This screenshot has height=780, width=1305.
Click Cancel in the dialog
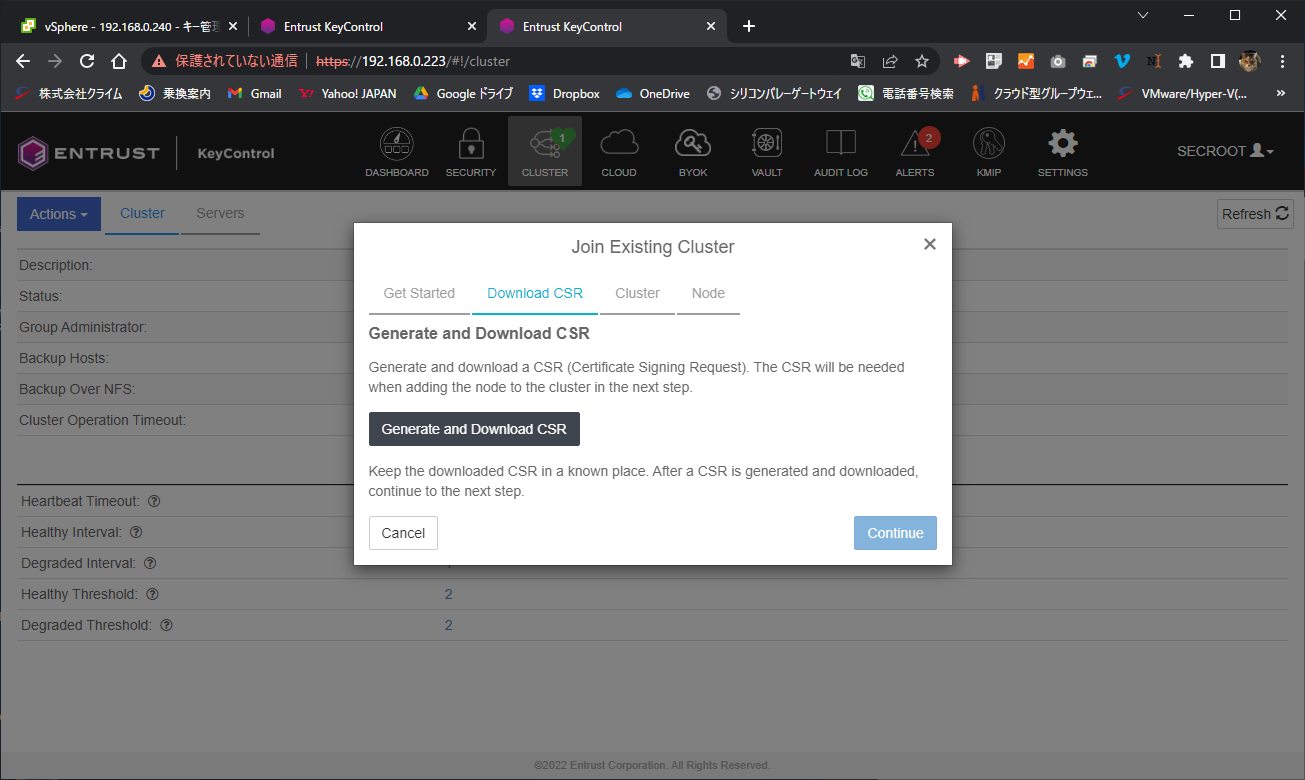[403, 533]
